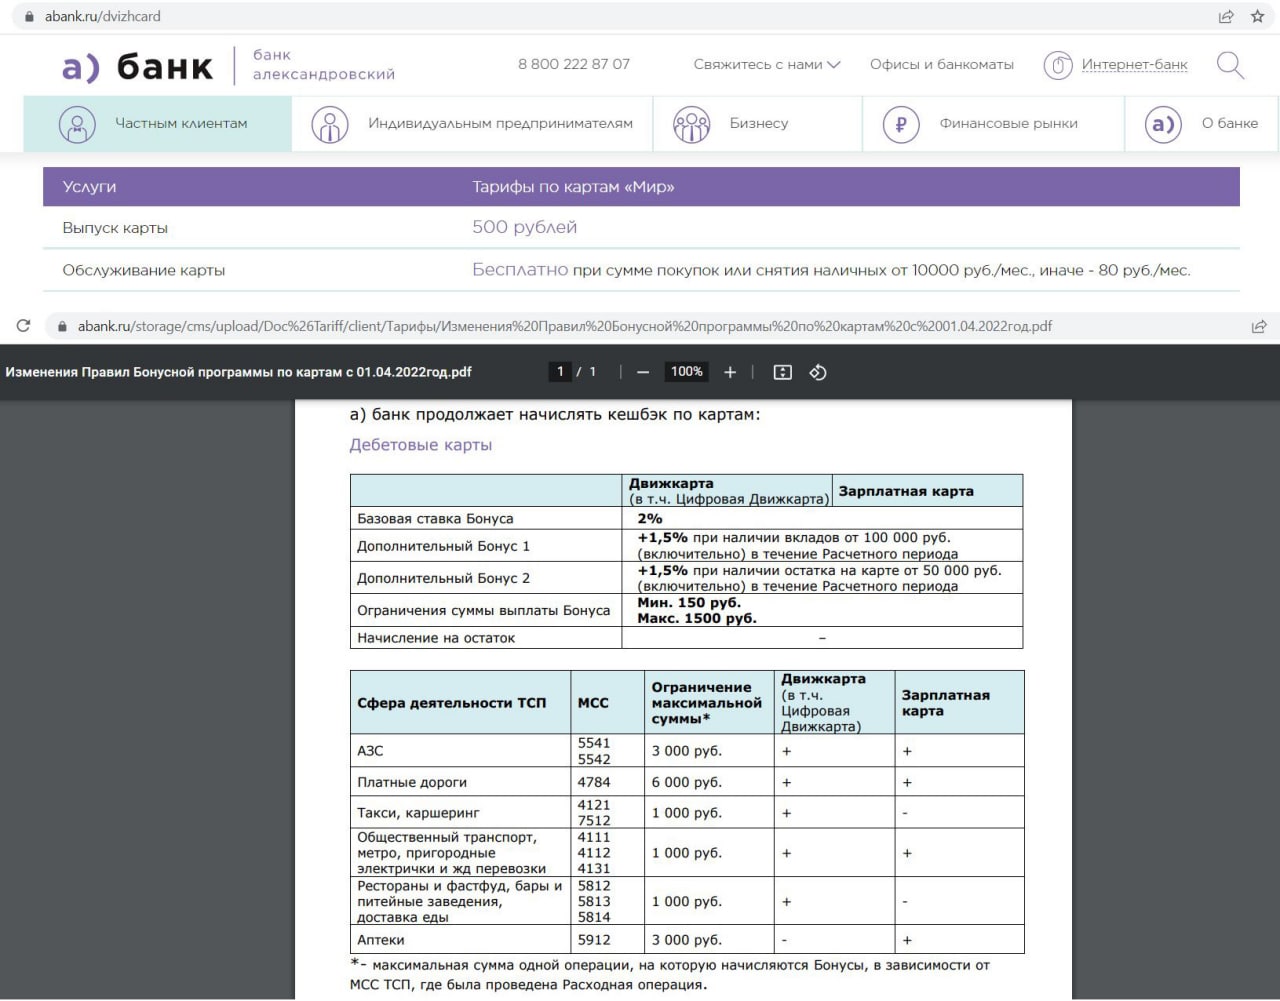Click the search magnifier icon in header
1280x1001 pixels.
click(1230, 65)
